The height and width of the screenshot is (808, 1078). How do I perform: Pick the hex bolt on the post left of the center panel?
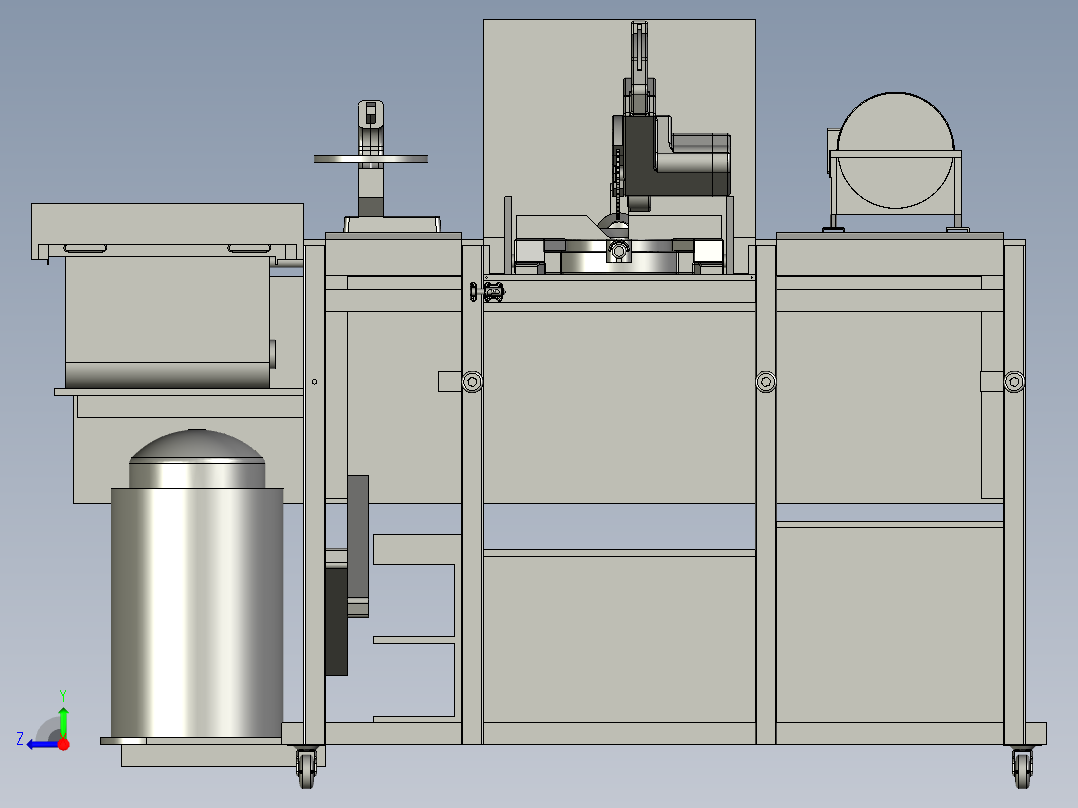(x=472, y=382)
